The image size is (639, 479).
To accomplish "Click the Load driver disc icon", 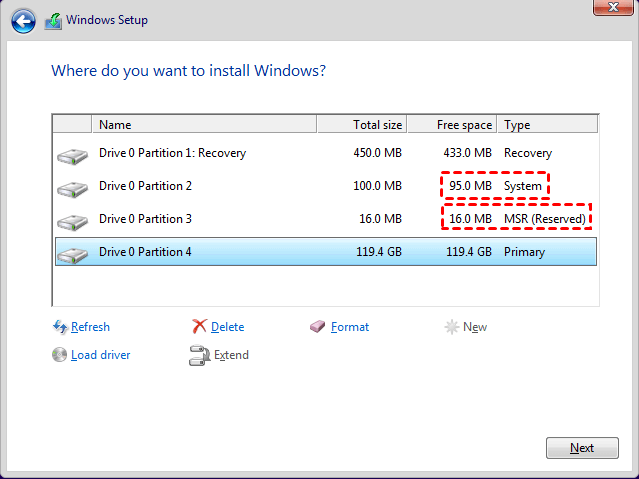I will pyautogui.click(x=60, y=355).
